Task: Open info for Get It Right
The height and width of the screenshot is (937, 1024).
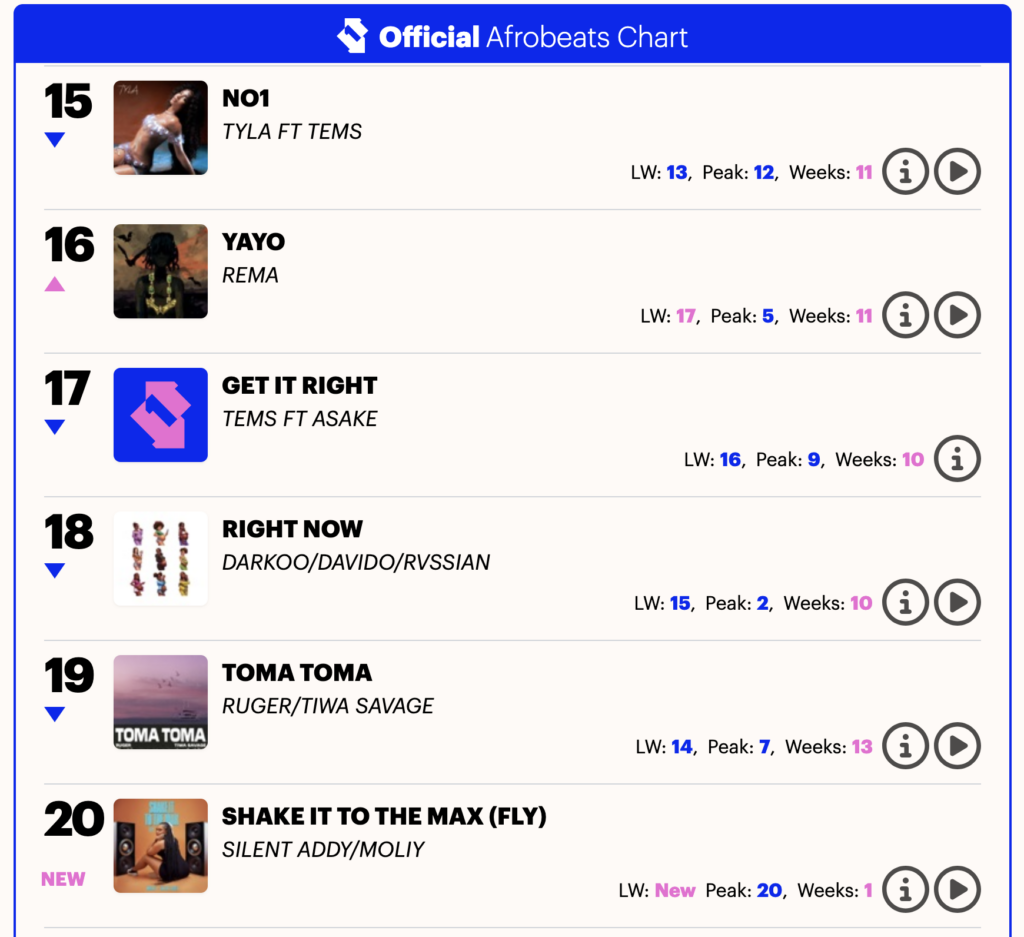Action: [957, 459]
